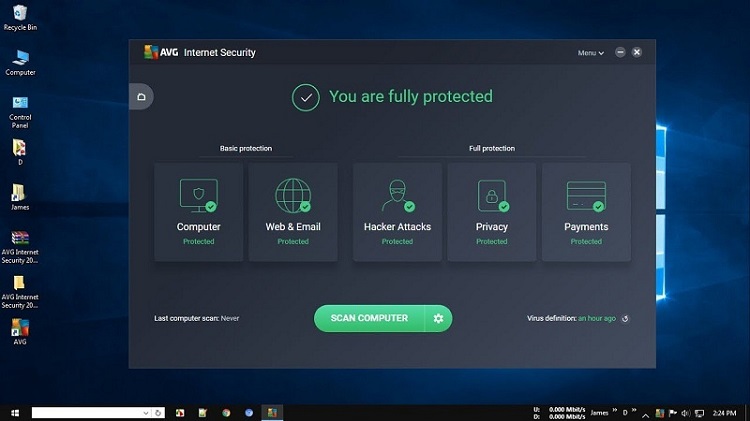Open the Hacker Attacks tile
750x421 pixels.
point(397,212)
